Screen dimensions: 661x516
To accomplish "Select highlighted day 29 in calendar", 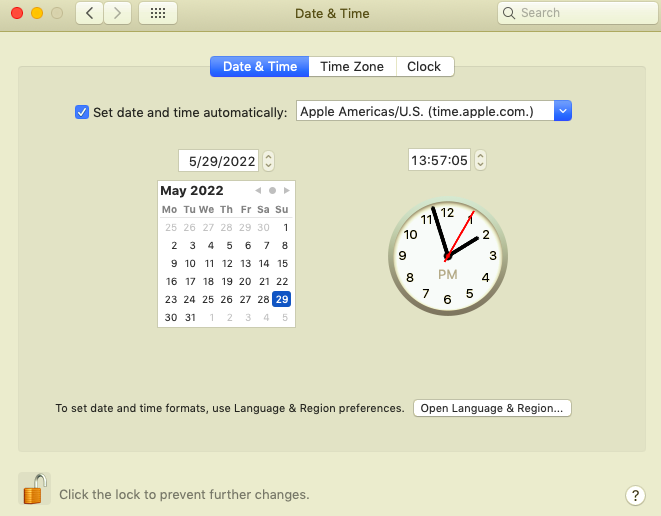I will tap(282, 299).
